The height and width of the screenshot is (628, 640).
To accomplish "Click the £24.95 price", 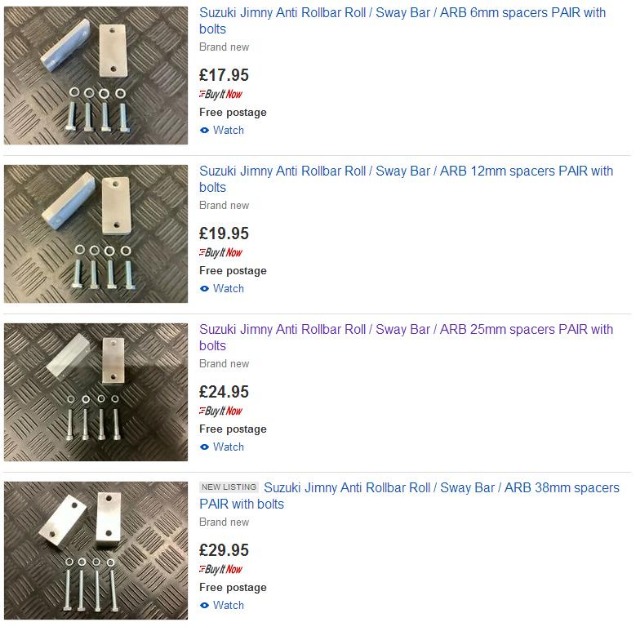I will point(224,392).
